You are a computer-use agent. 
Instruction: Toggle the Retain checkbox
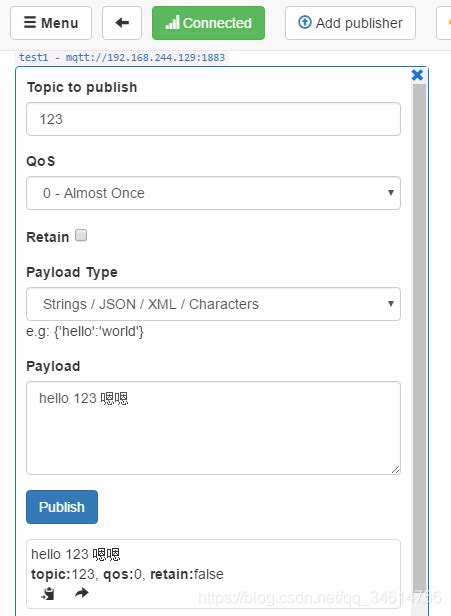click(x=81, y=235)
